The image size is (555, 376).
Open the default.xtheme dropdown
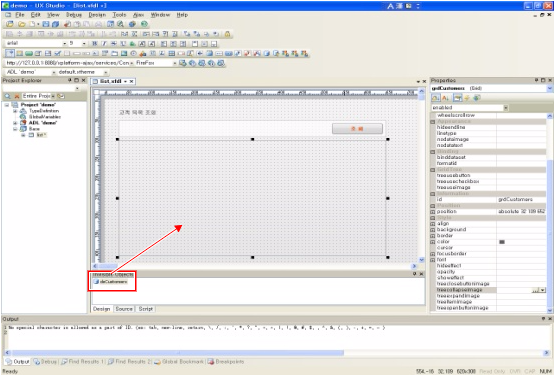[x=105, y=72]
